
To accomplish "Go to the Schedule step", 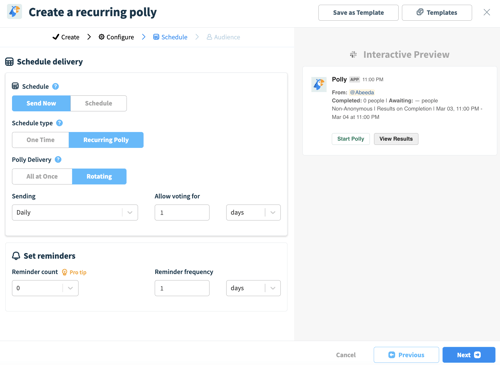I will pyautogui.click(x=170, y=37).
